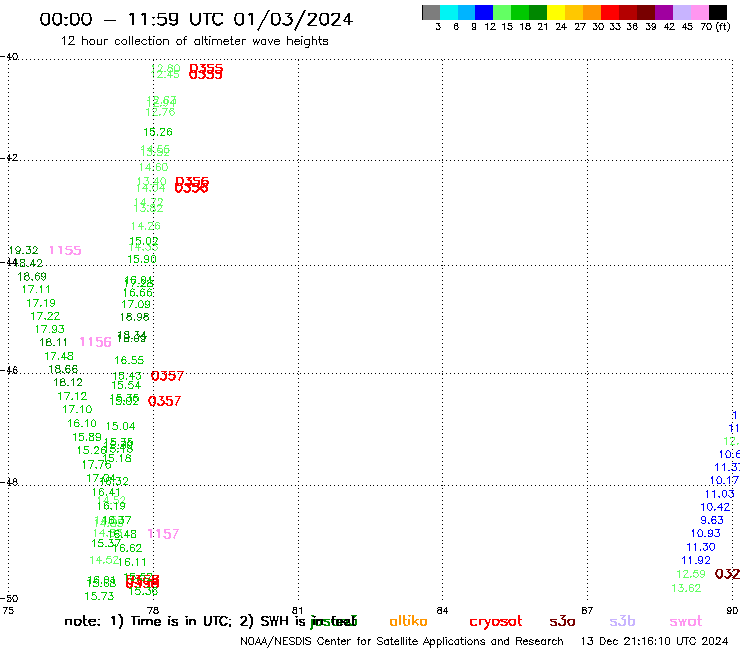Select the value '16.55'

point(129,360)
